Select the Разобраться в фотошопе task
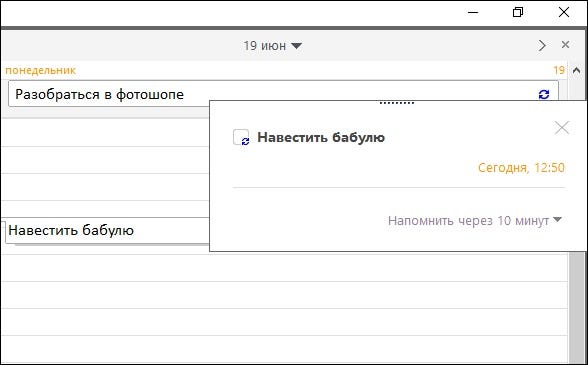The image size is (588, 365). tap(283, 94)
